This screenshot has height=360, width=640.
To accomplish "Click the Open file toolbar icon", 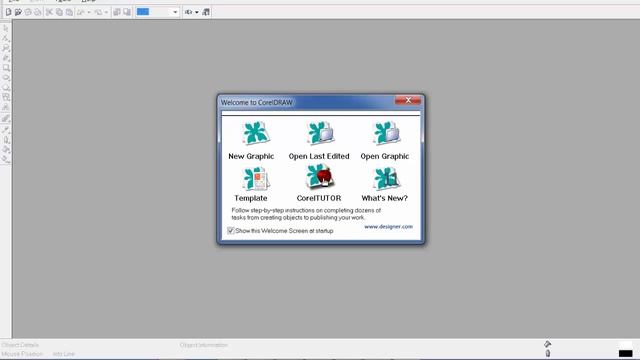I will (x=18, y=12).
